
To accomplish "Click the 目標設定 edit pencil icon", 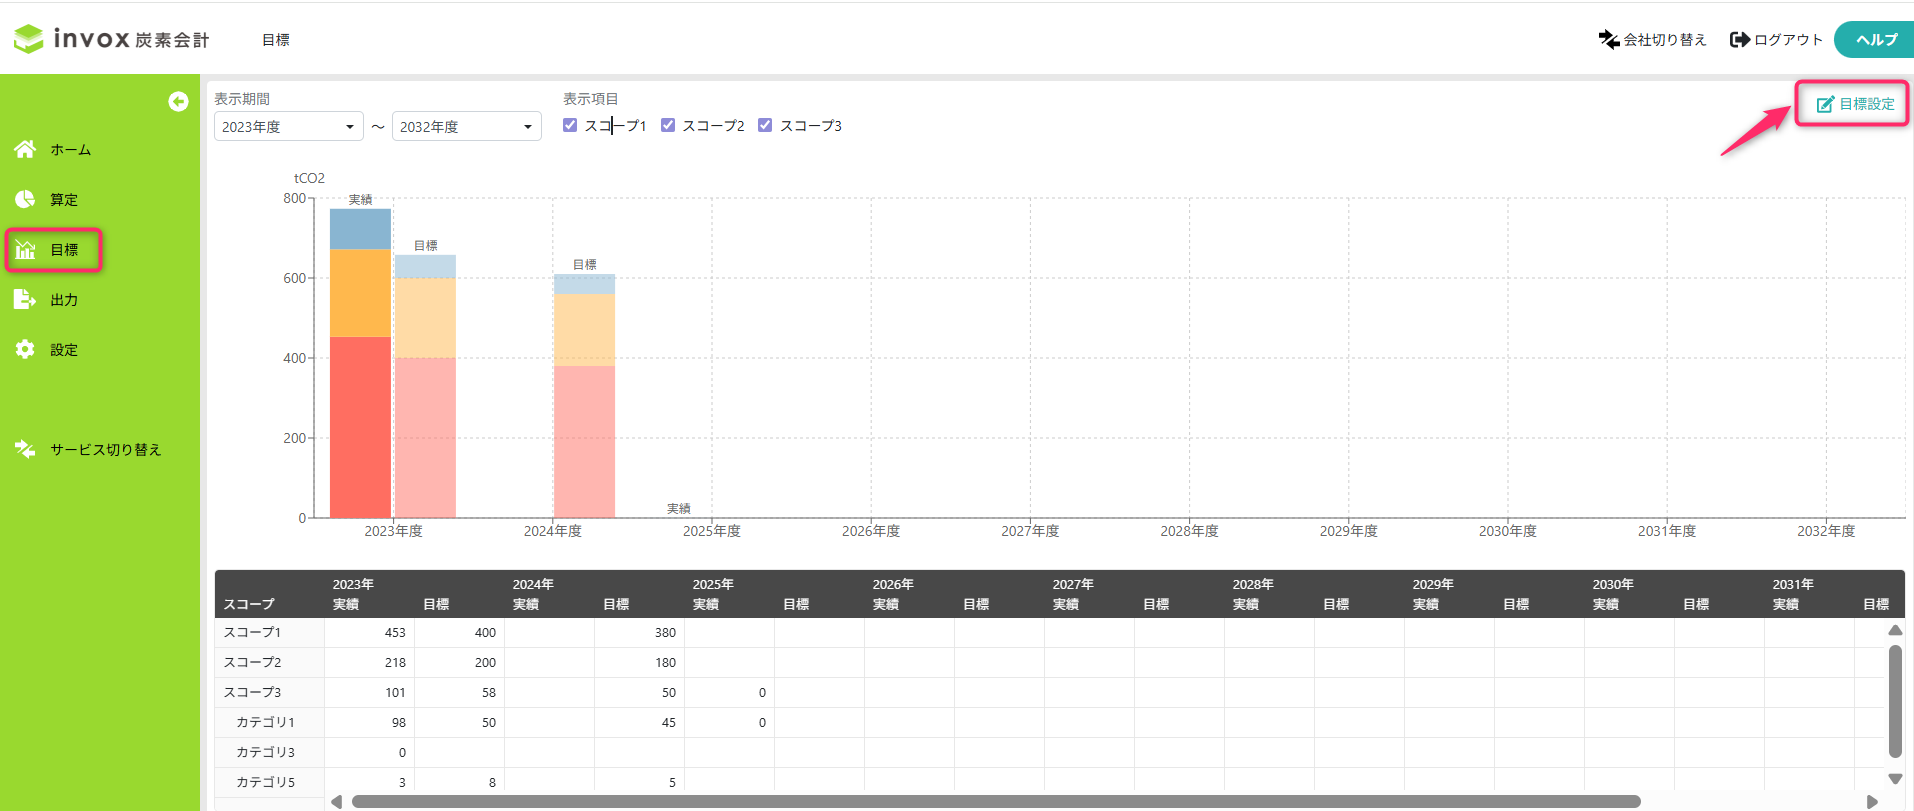I will tap(1825, 104).
